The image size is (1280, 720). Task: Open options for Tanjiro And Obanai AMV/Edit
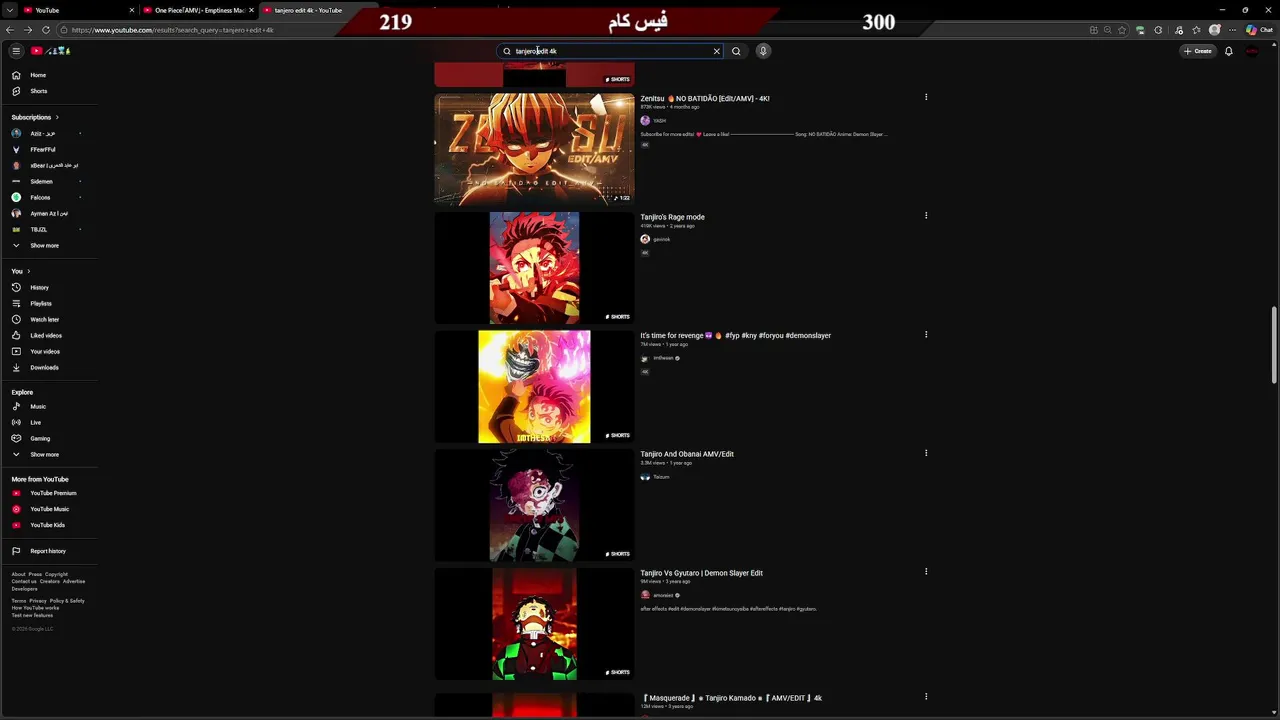click(926, 452)
